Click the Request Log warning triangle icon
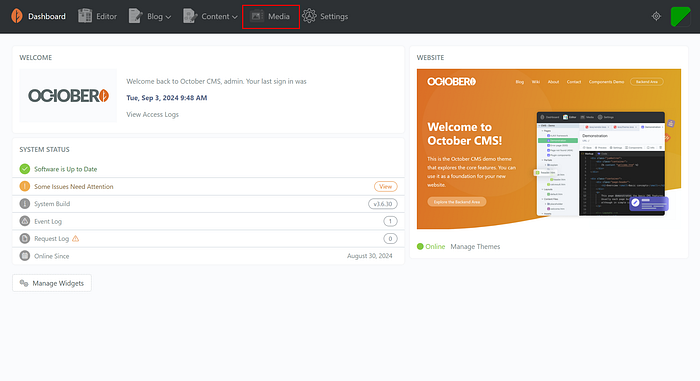The image size is (700, 381). point(75,239)
